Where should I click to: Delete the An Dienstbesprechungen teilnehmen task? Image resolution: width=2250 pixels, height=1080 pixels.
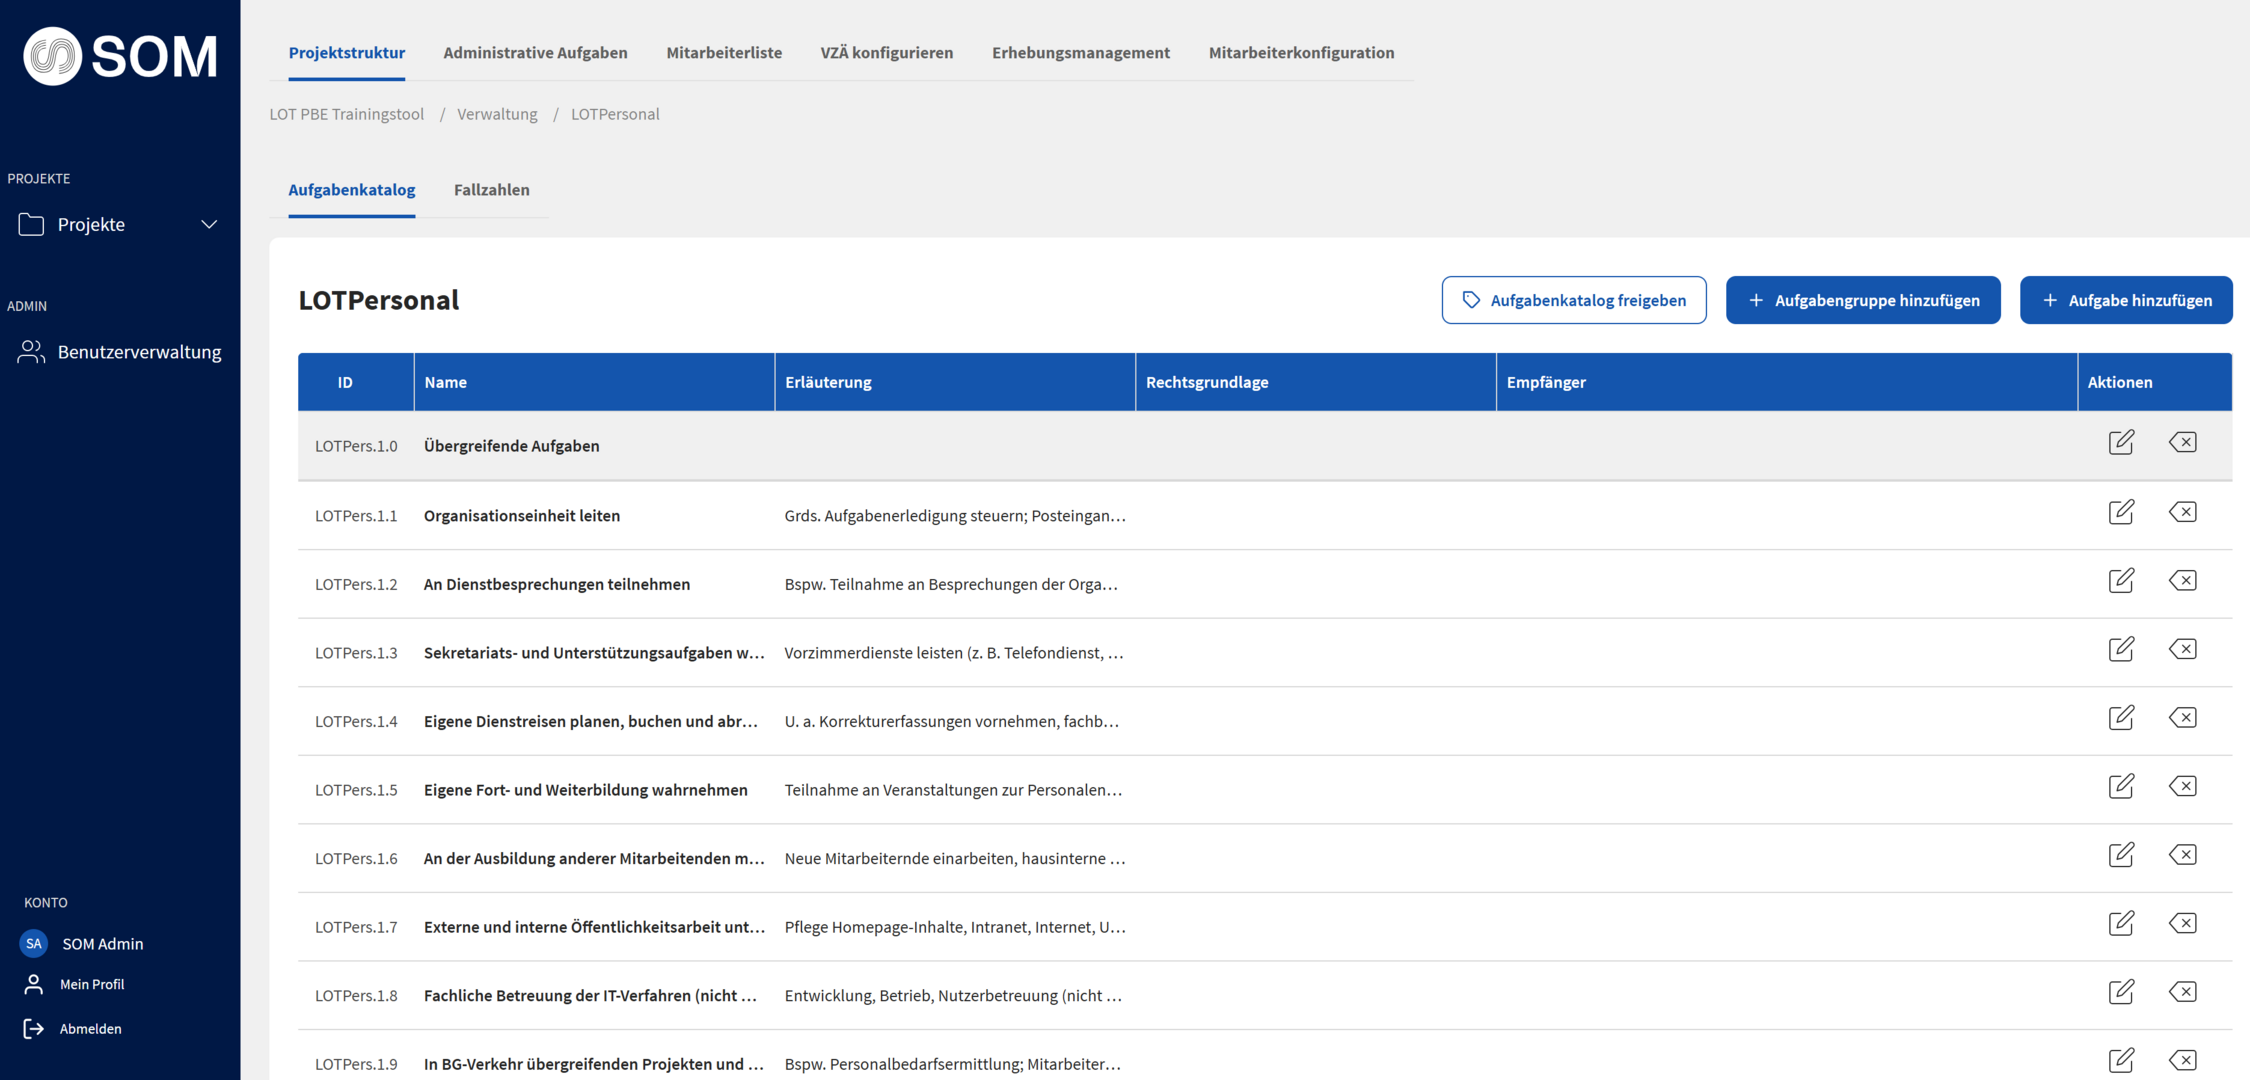pyautogui.click(x=2182, y=581)
